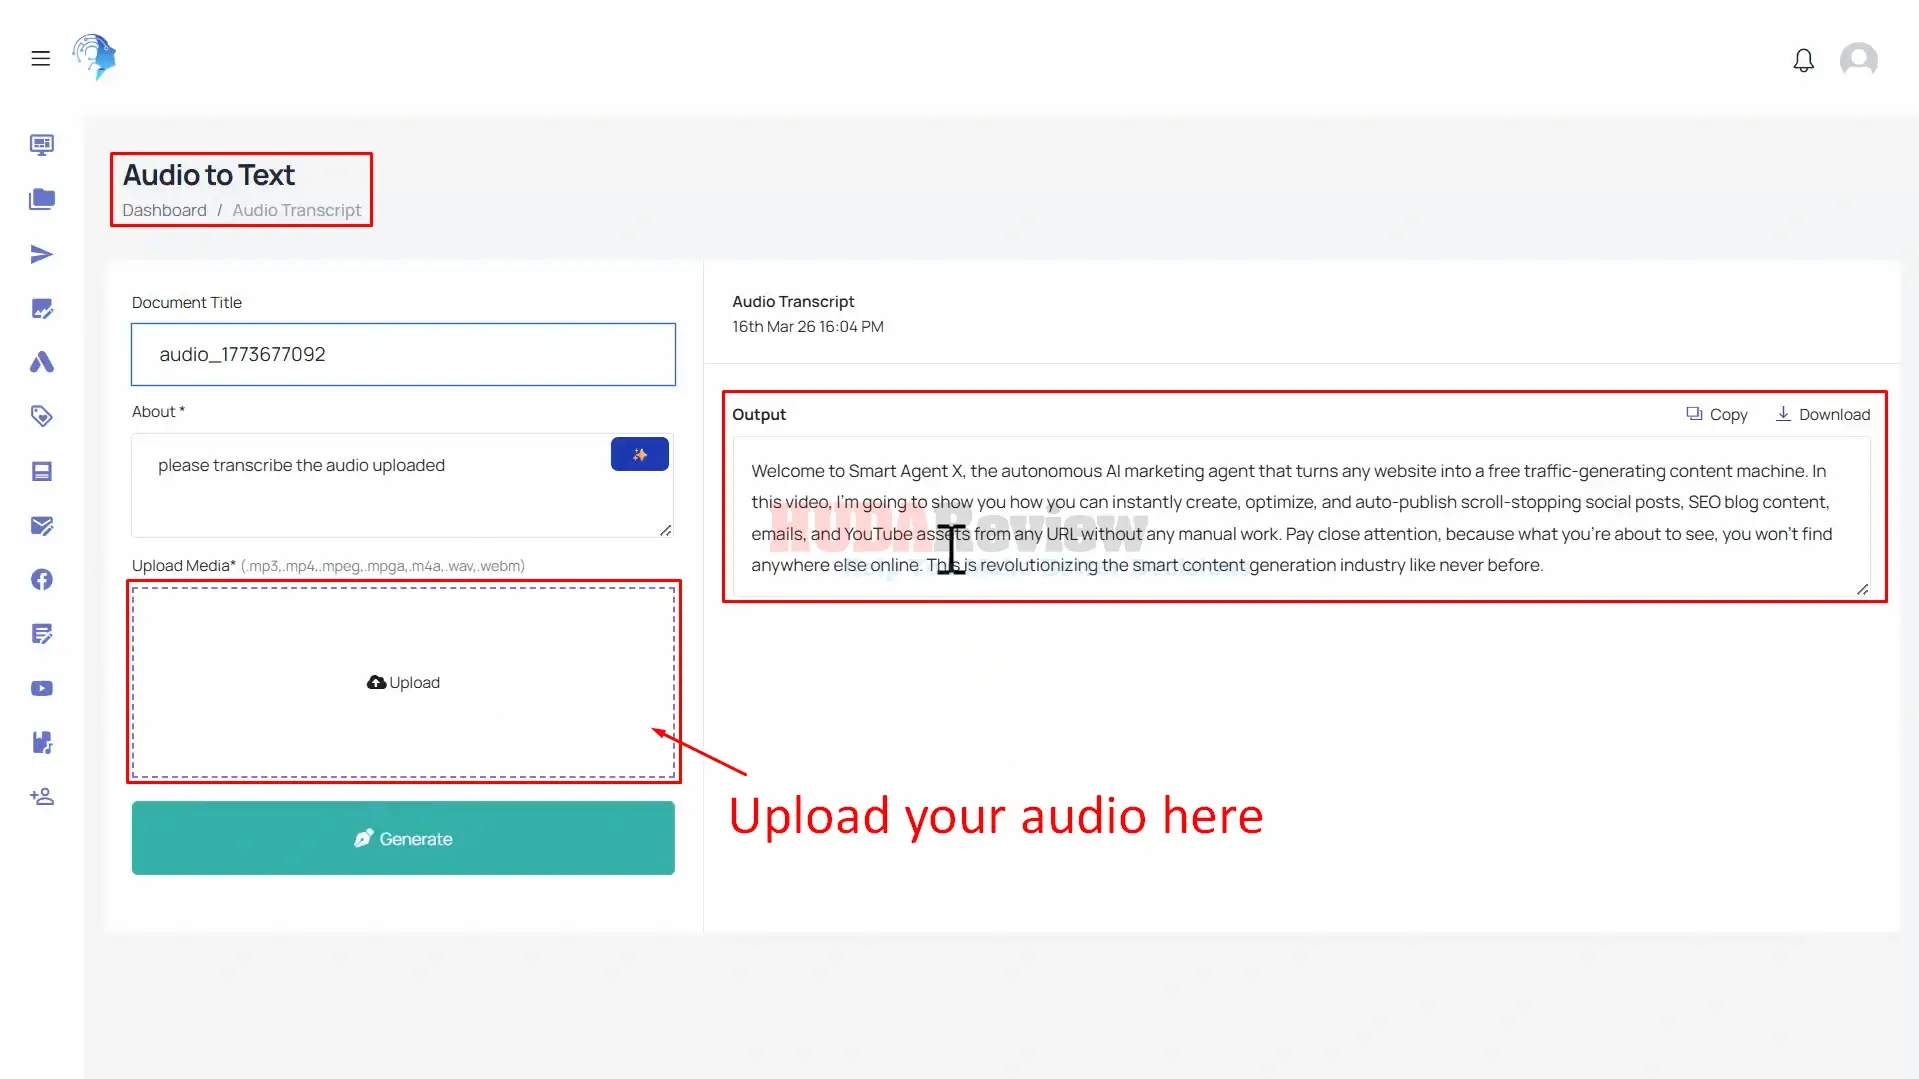Grab the Output text area resize handle

[x=1862, y=589]
